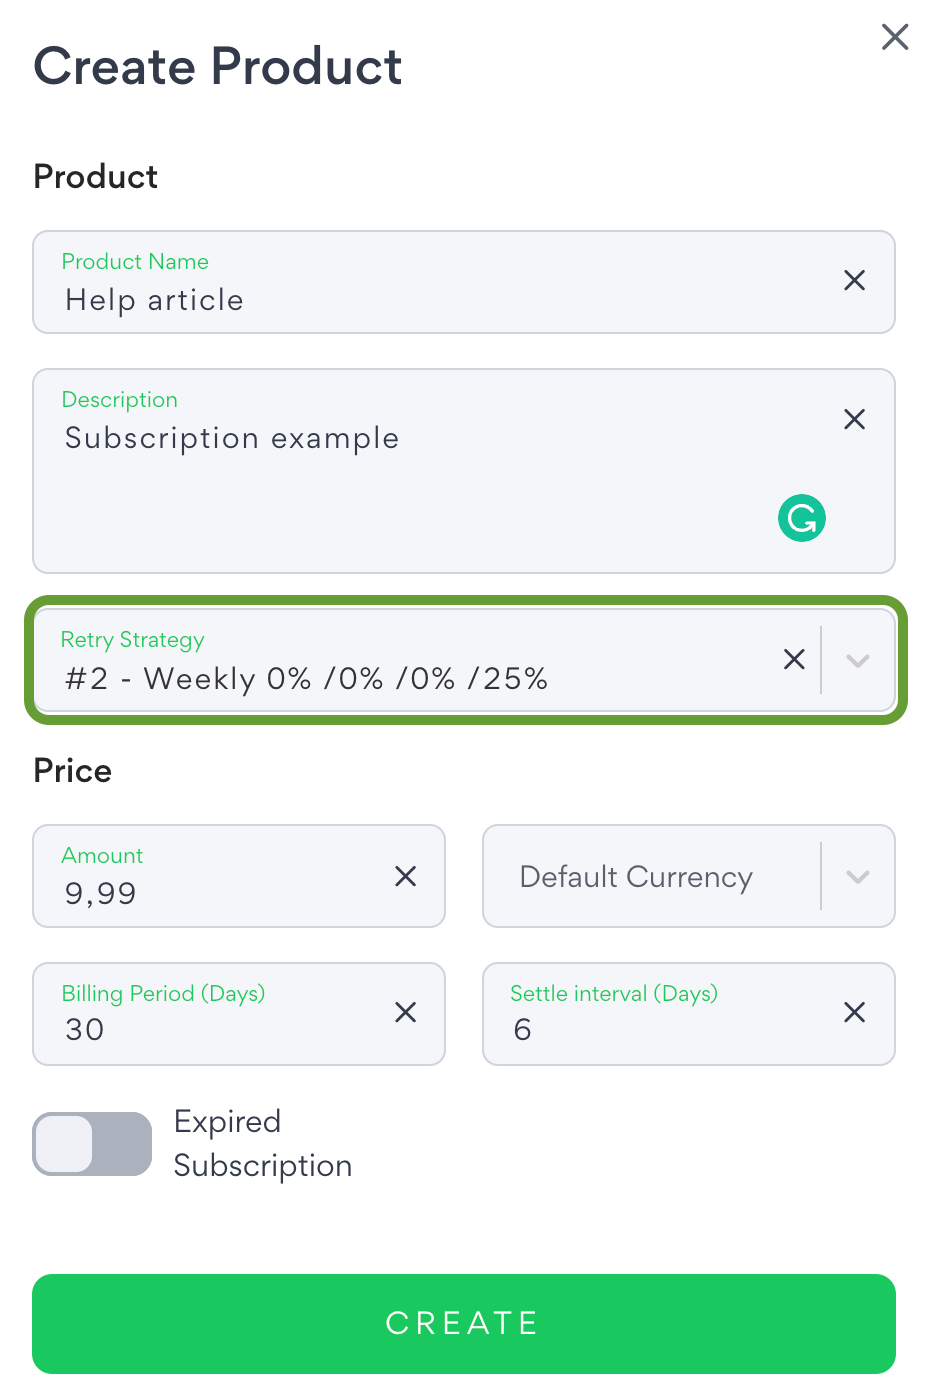The width and height of the screenshot is (940, 1398).
Task: Close the Create Product dialog
Action: [x=895, y=37]
